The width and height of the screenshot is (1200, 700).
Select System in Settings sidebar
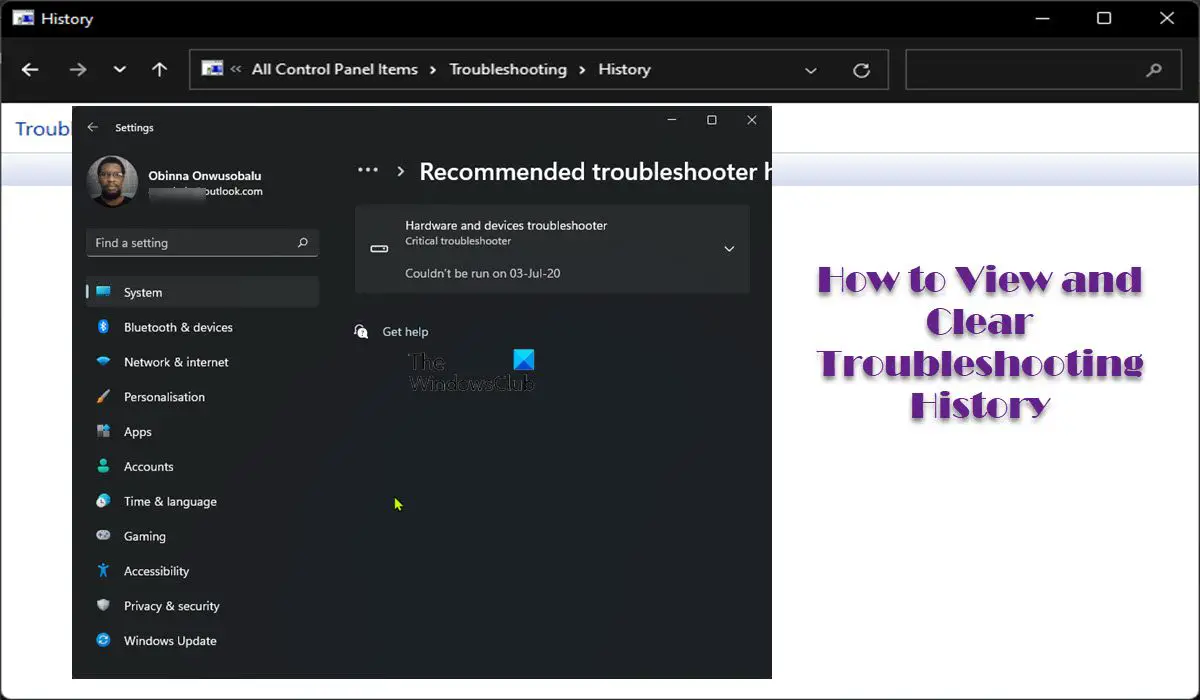point(203,292)
